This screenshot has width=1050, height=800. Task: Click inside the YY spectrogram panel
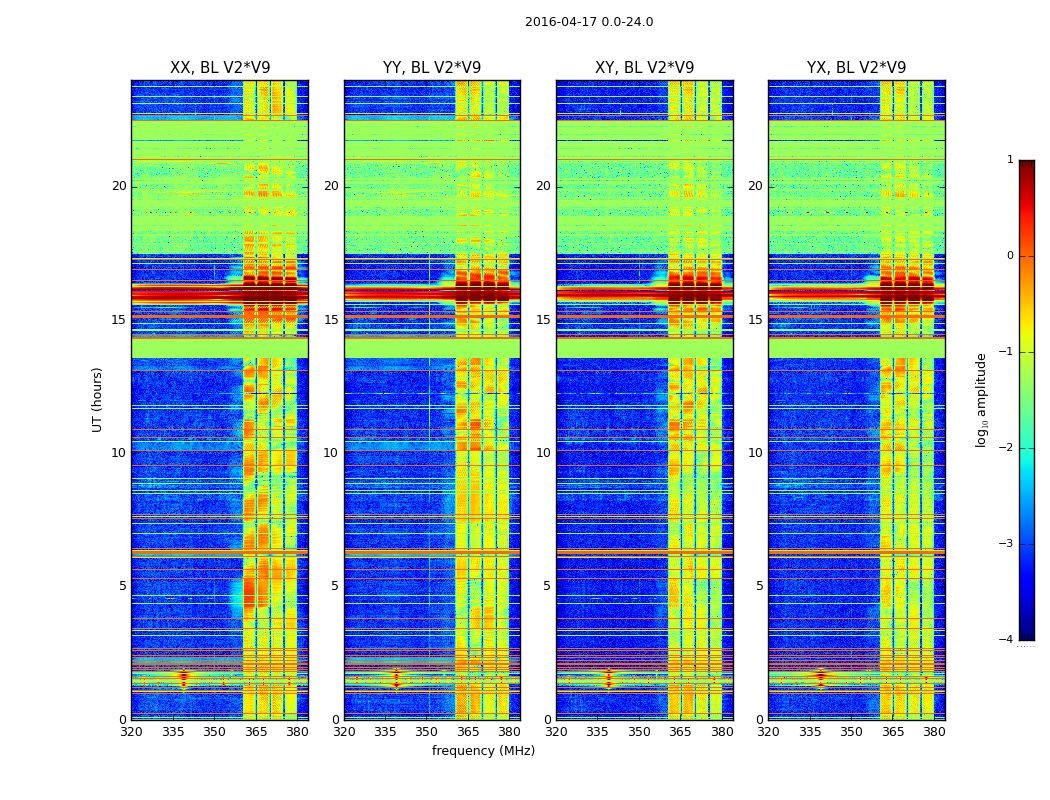(x=432, y=400)
